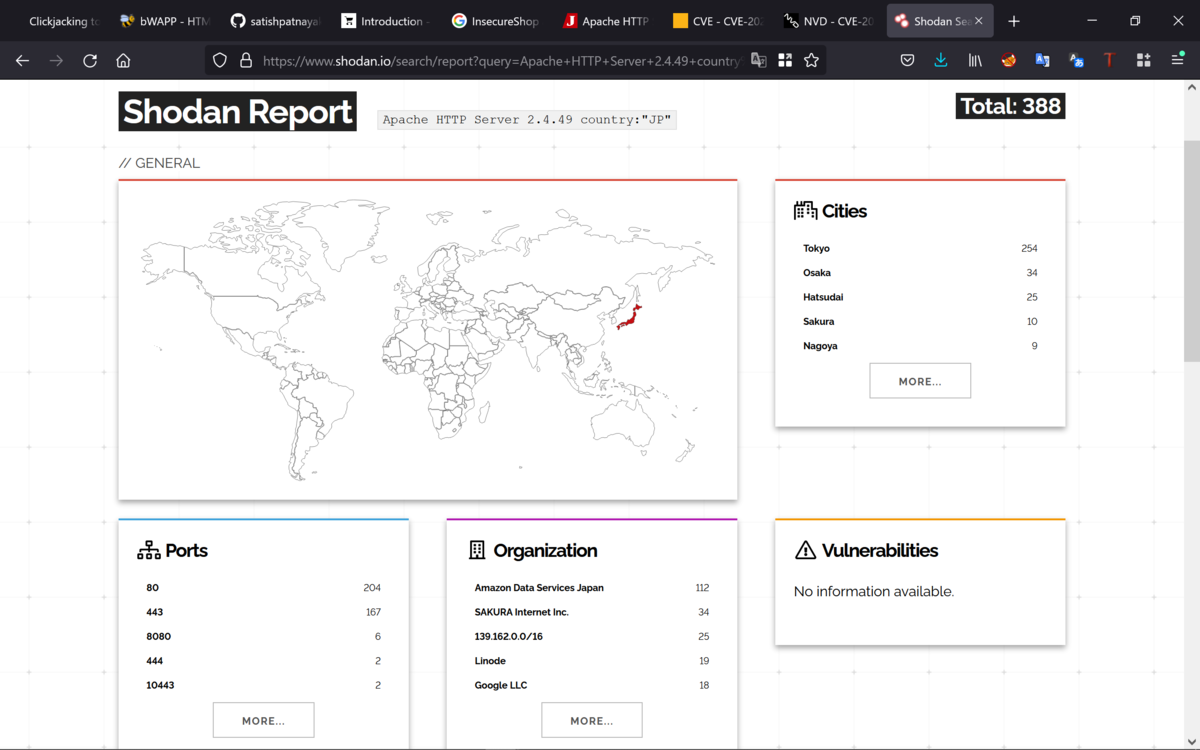The height and width of the screenshot is (750, 1200).
Task: Click the Cities building icon
Action: pyautogui.click(x=805, y=210)
